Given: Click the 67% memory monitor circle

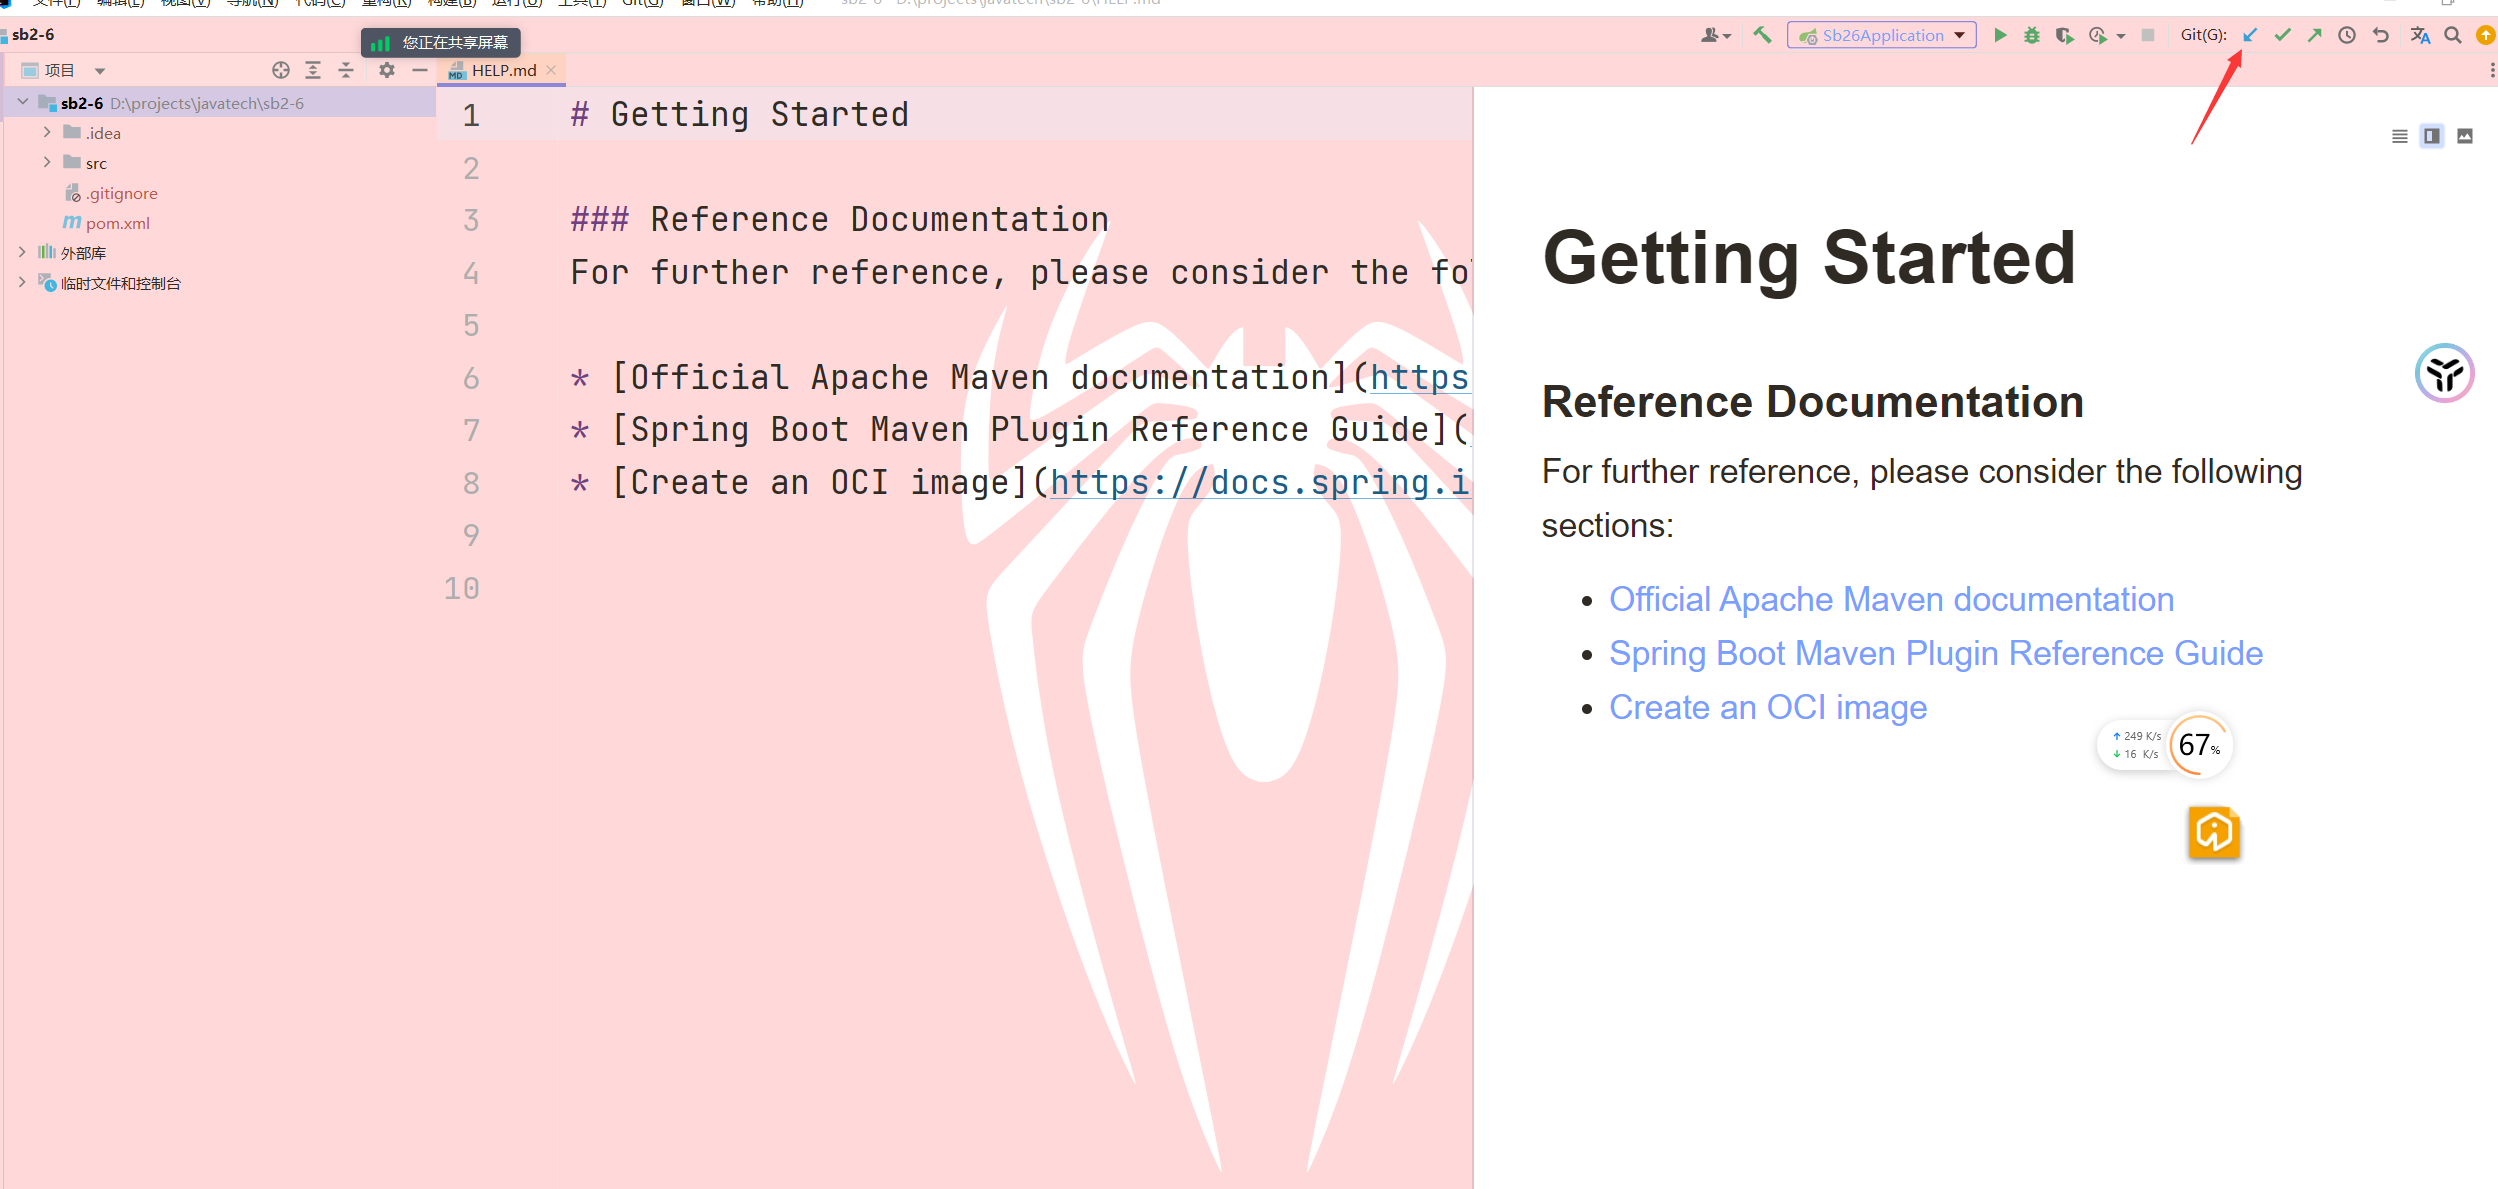Looking at the screenshot, I should point(2199,745).
